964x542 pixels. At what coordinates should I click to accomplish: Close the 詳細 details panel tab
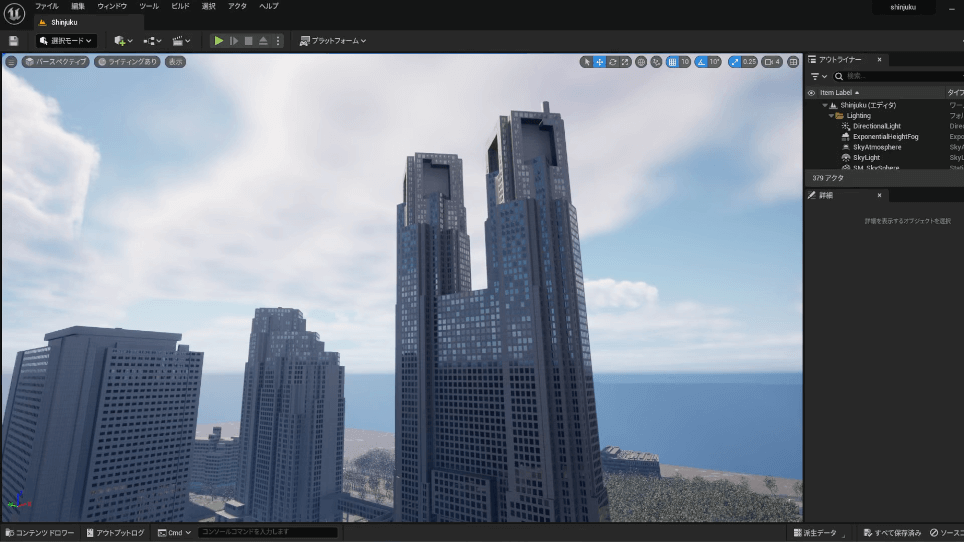[x=879, y=195]
